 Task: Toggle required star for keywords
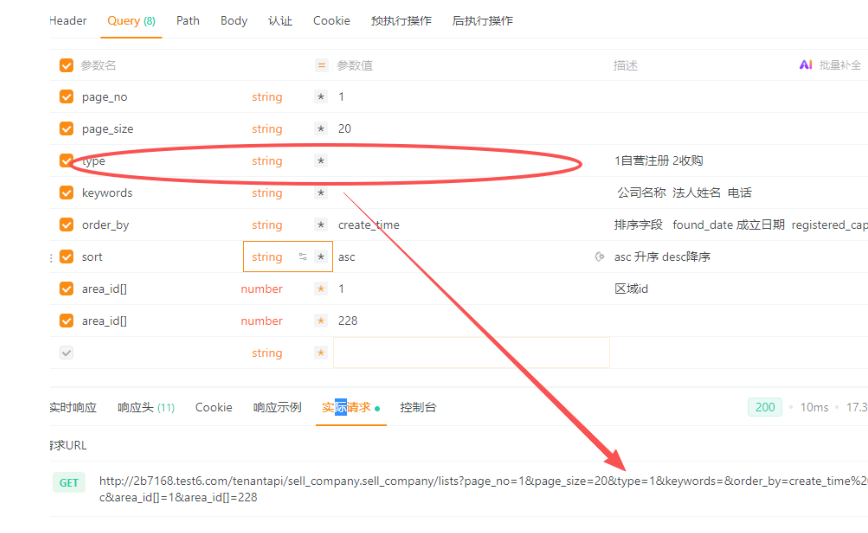coord(321,193)
